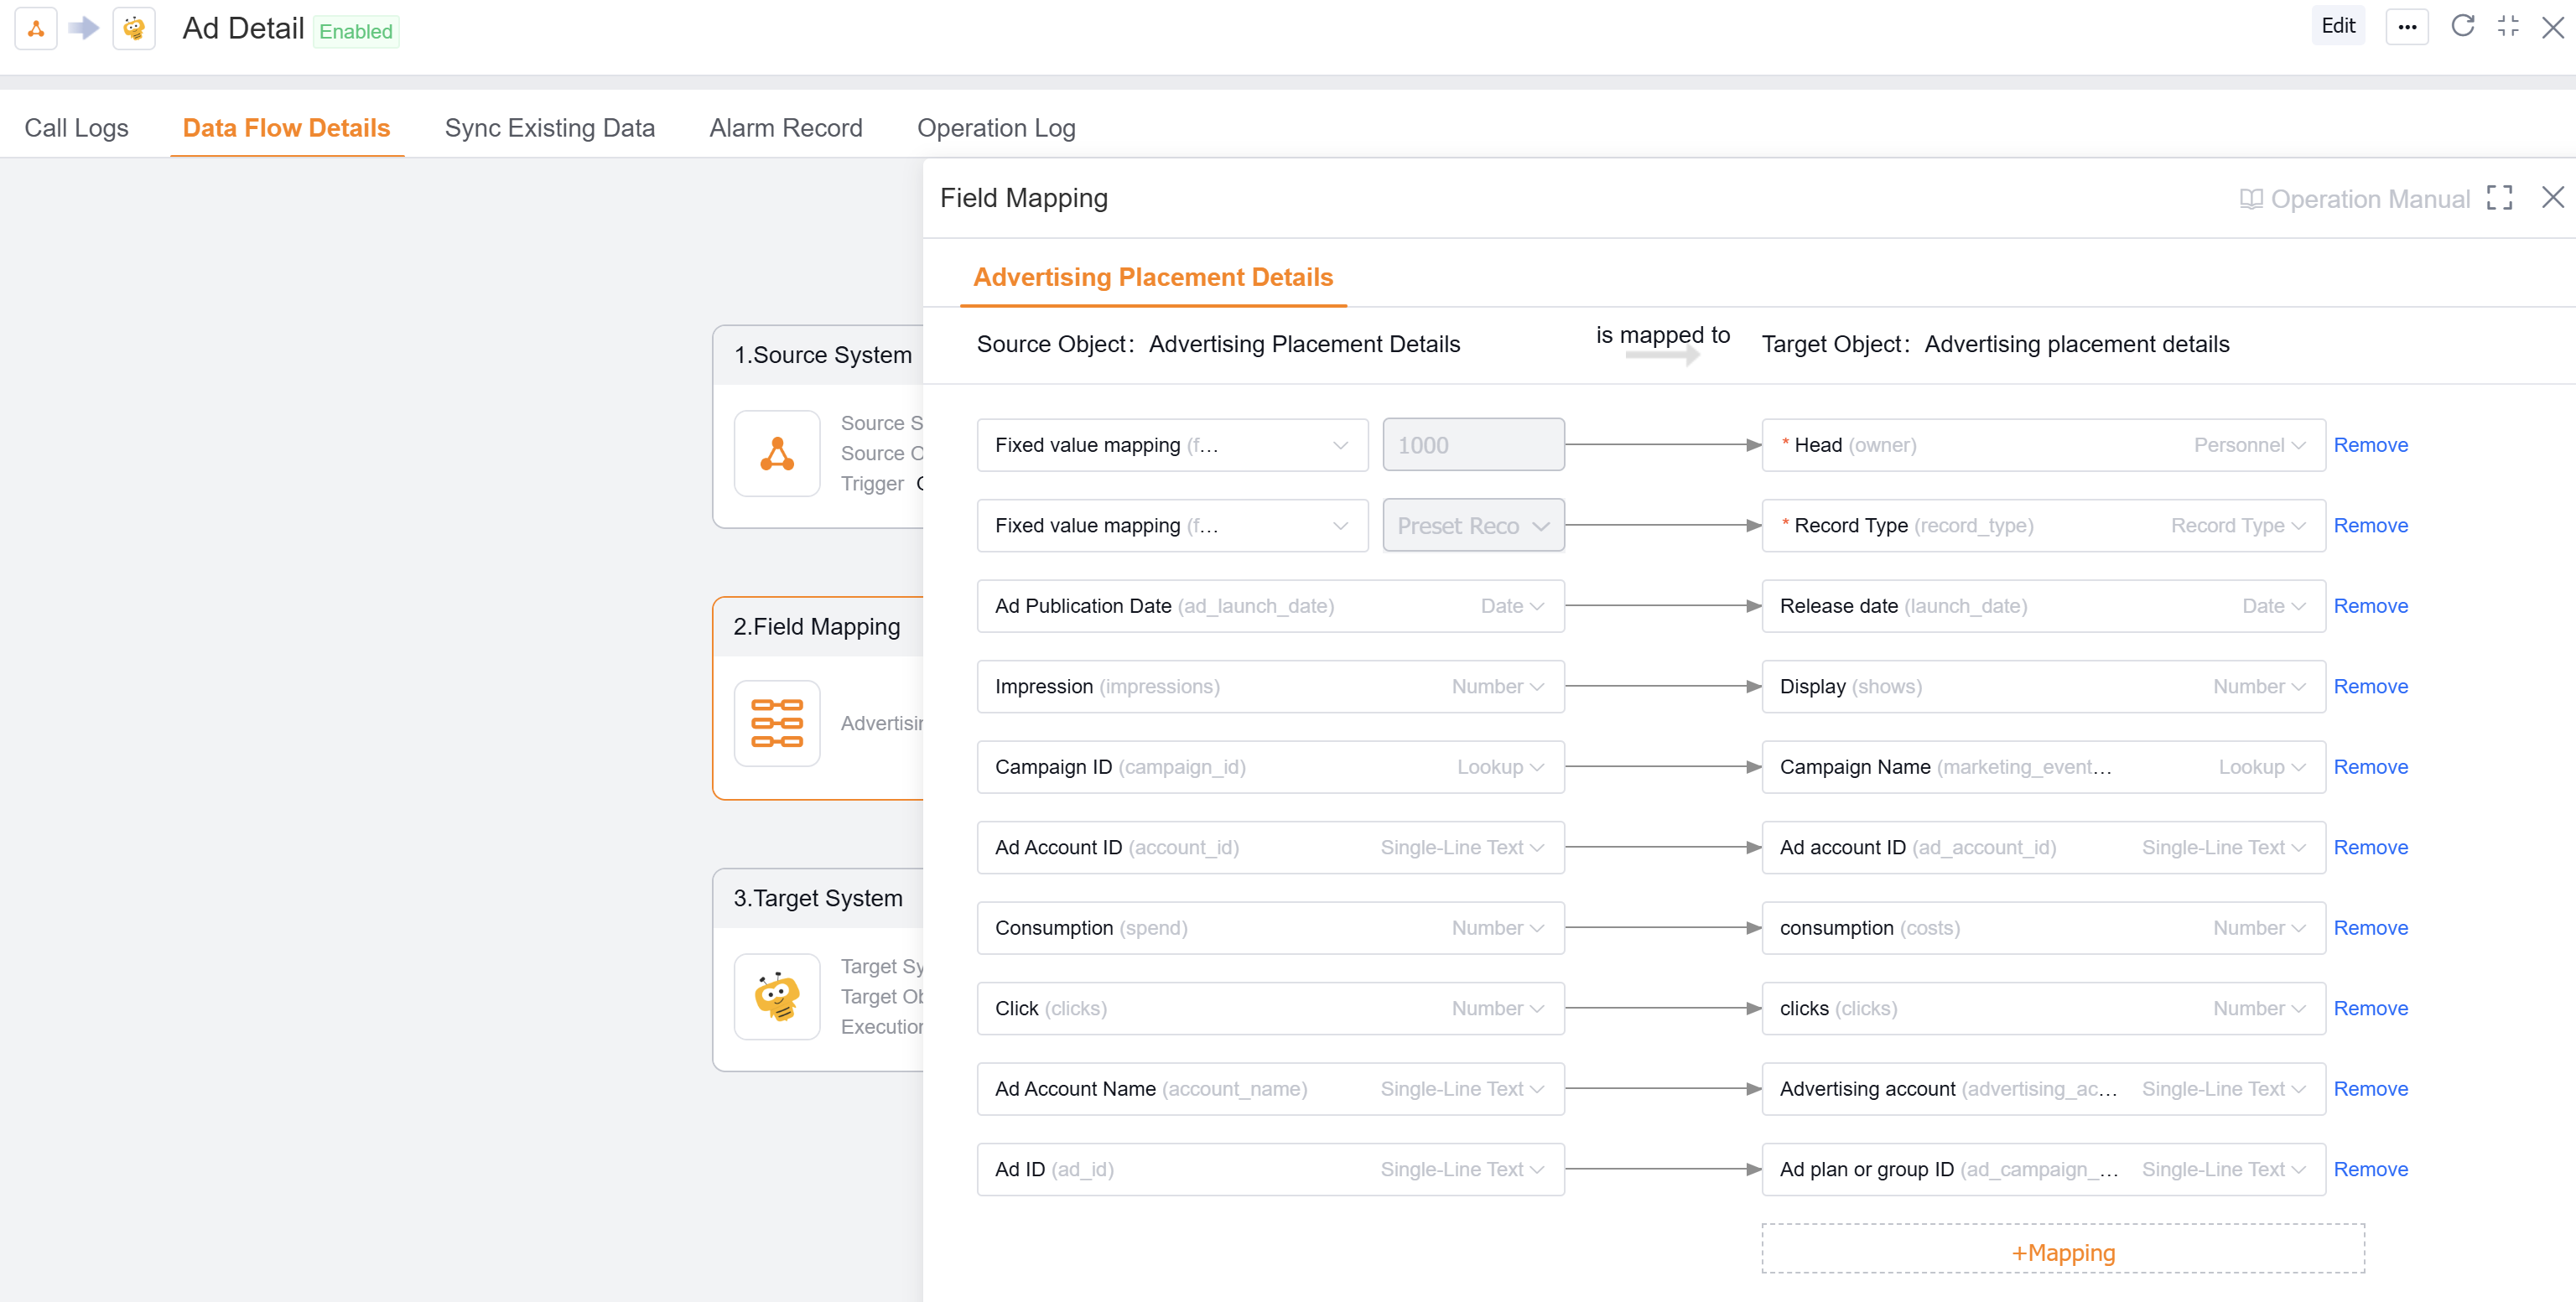Screen dimensions: 2576x1302
Task: Remove the Impression to Display mapping
Action: pyautogui.click(x=2370, y=686)
